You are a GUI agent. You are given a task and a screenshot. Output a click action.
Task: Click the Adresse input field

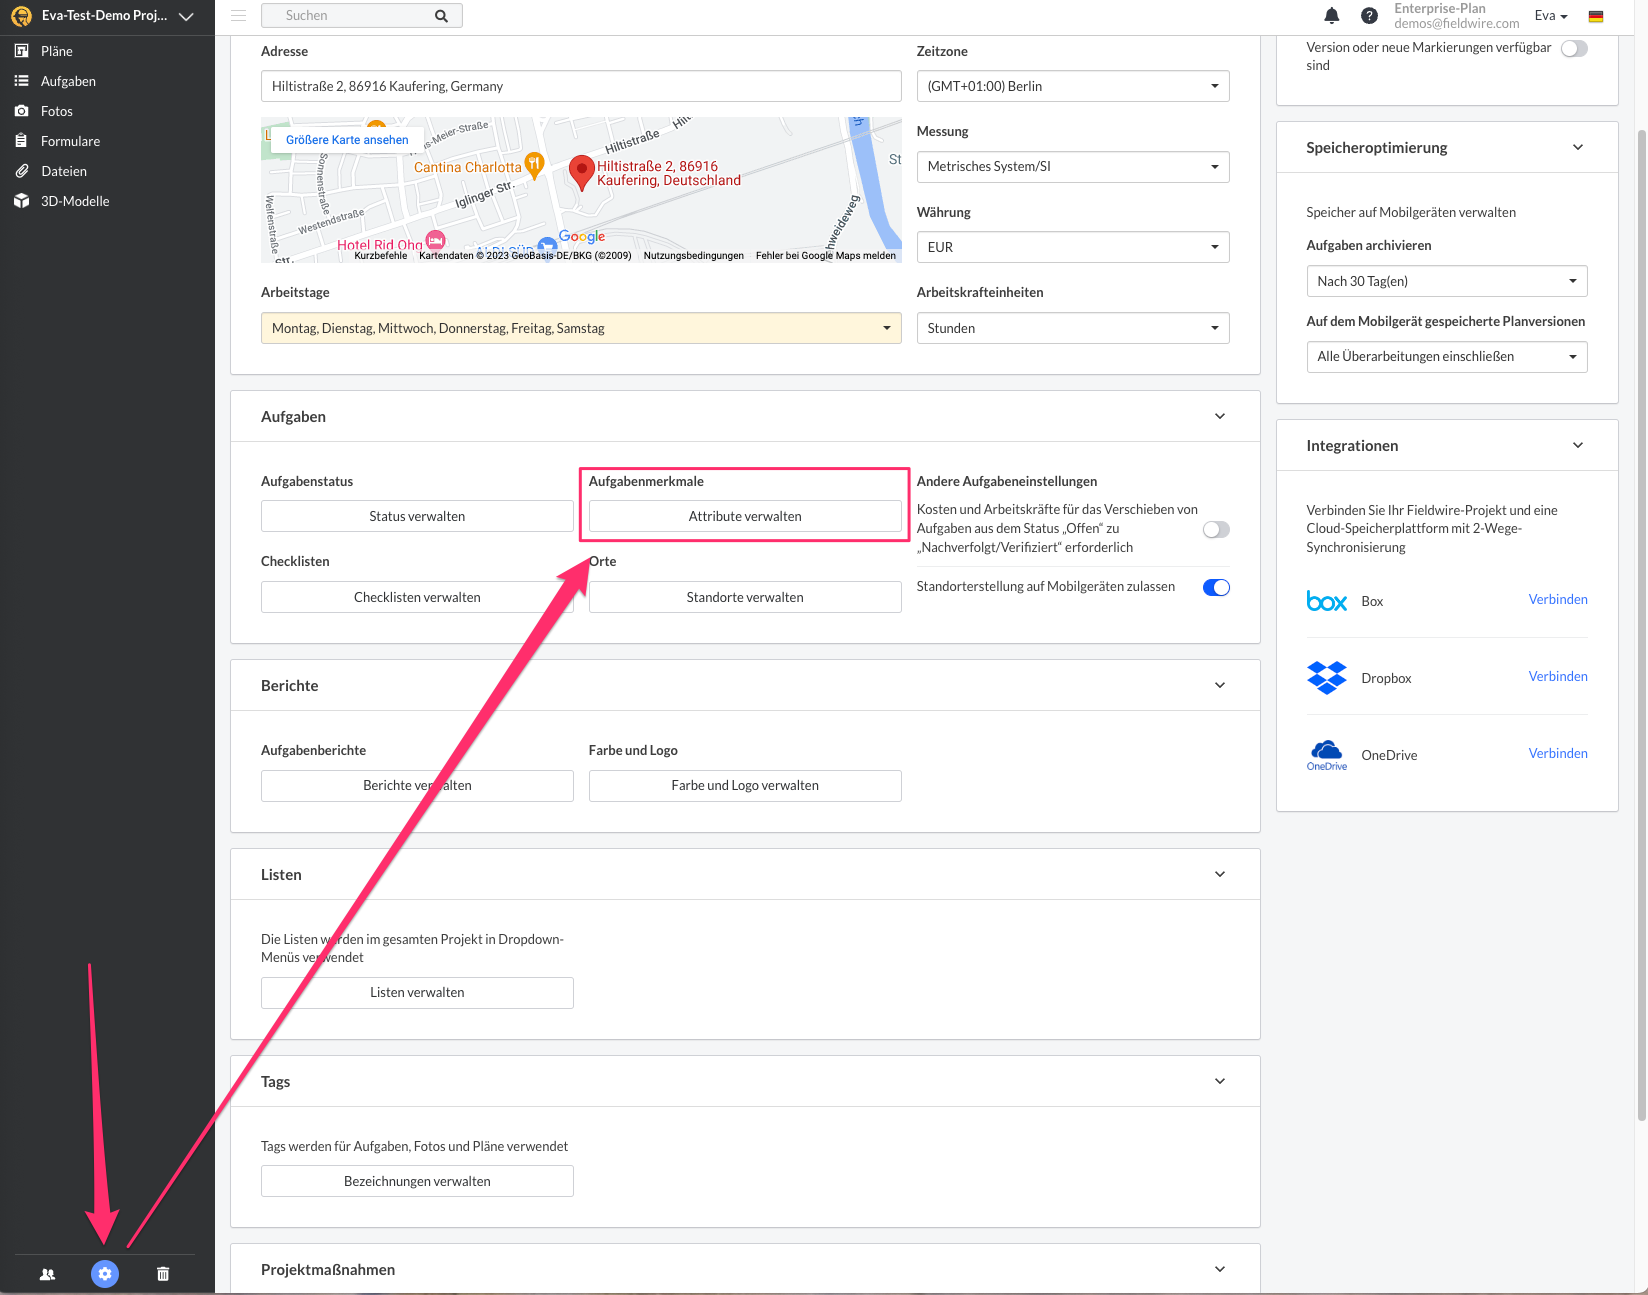tap(580, 86)
